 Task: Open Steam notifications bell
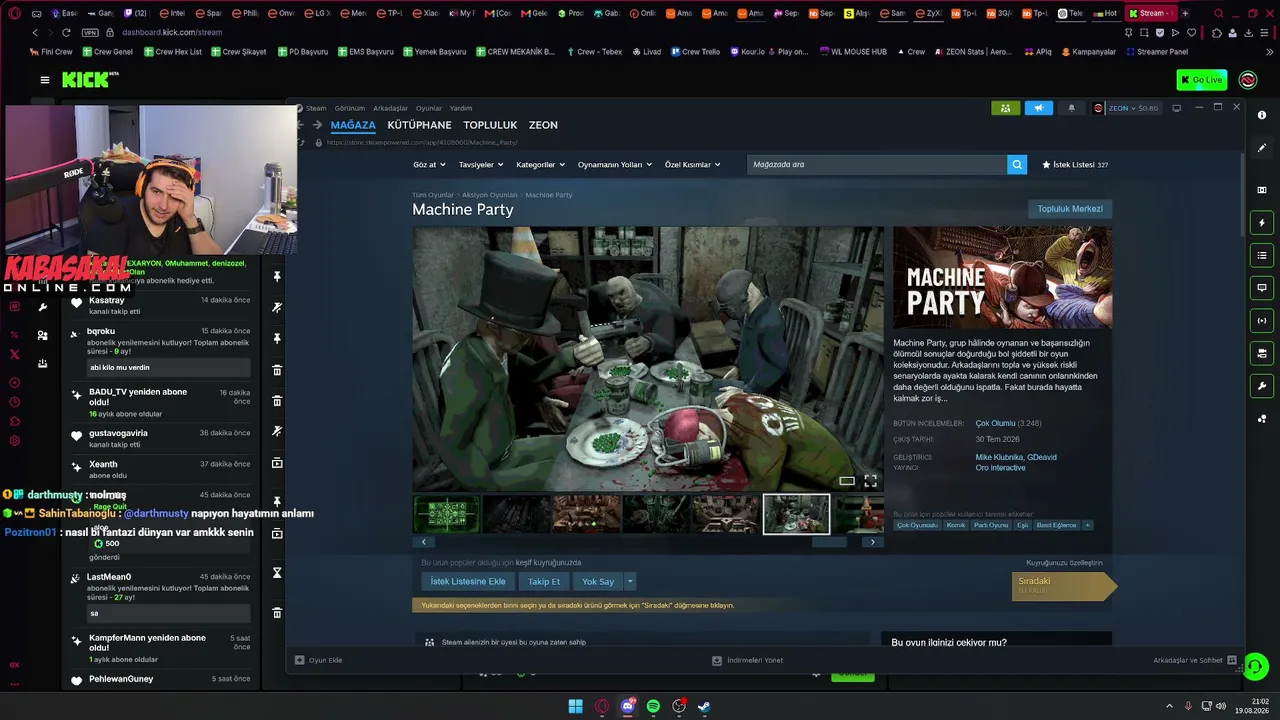point(1072,108)
